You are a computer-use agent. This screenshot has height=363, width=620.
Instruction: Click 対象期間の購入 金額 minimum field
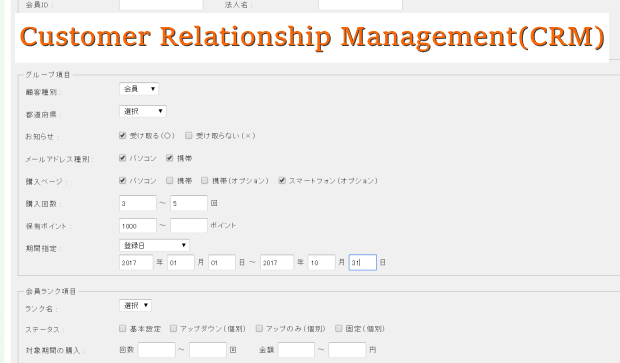296,350
